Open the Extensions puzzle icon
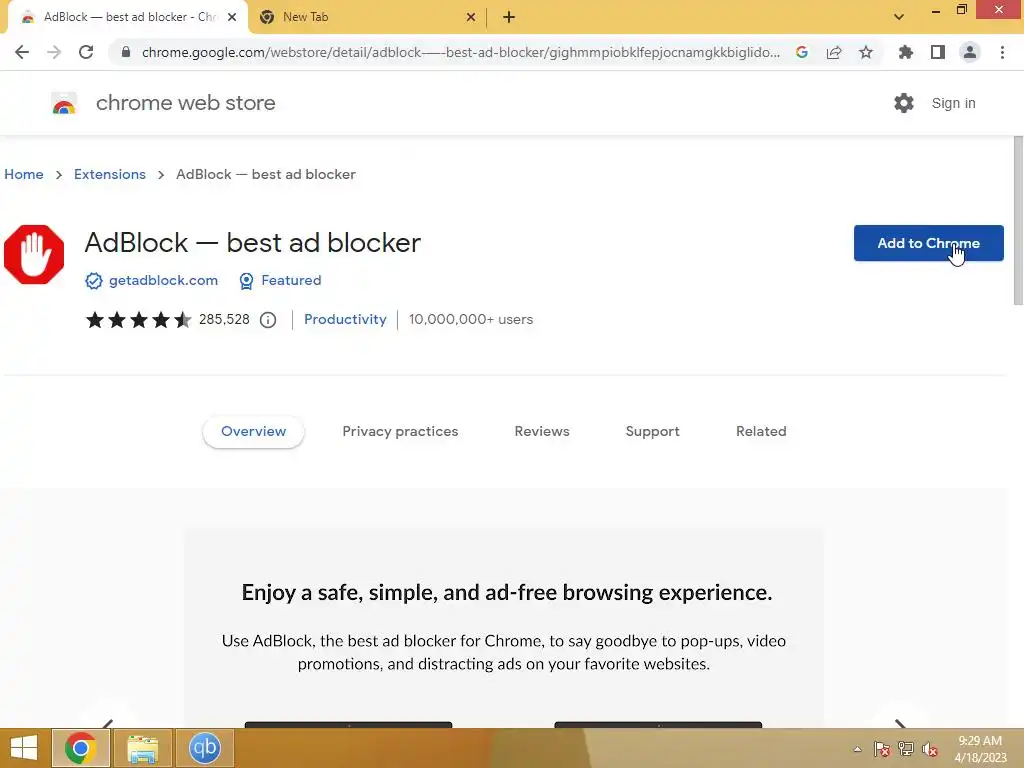The height and width of the screenshot is (768, 1024). tap(906, 52)
